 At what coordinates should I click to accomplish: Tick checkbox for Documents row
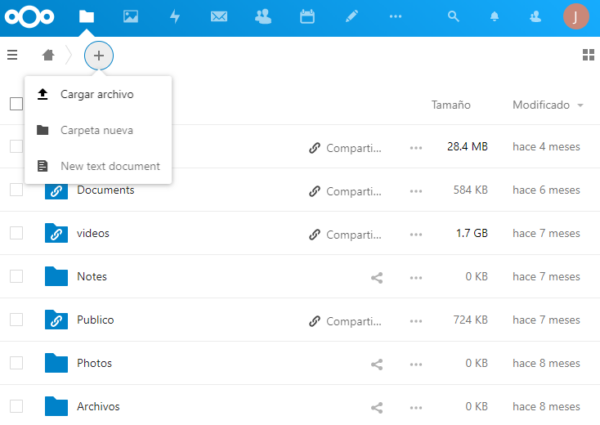(16, 190)
